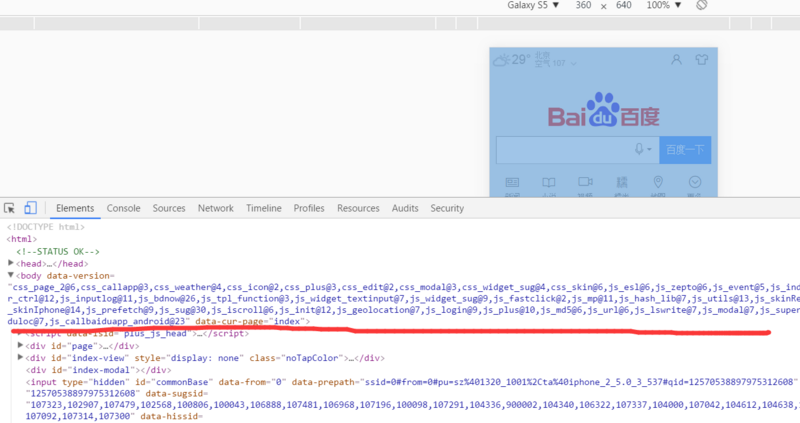Click the Baidu logo in the preview
The width and height of the screenshot is (800, 423).
pyautogui.click(x=604, y=110)
